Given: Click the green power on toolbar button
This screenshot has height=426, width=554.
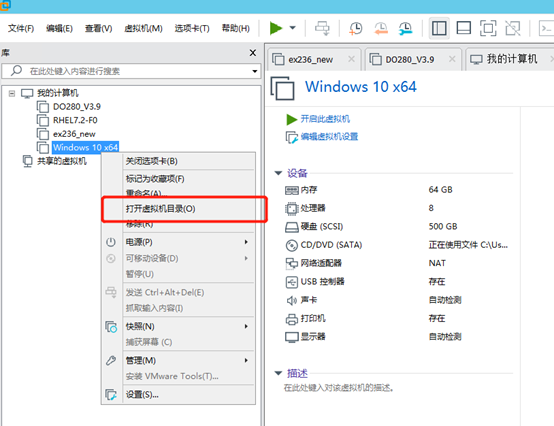Looking at the screenshot, I should point(276,28).
